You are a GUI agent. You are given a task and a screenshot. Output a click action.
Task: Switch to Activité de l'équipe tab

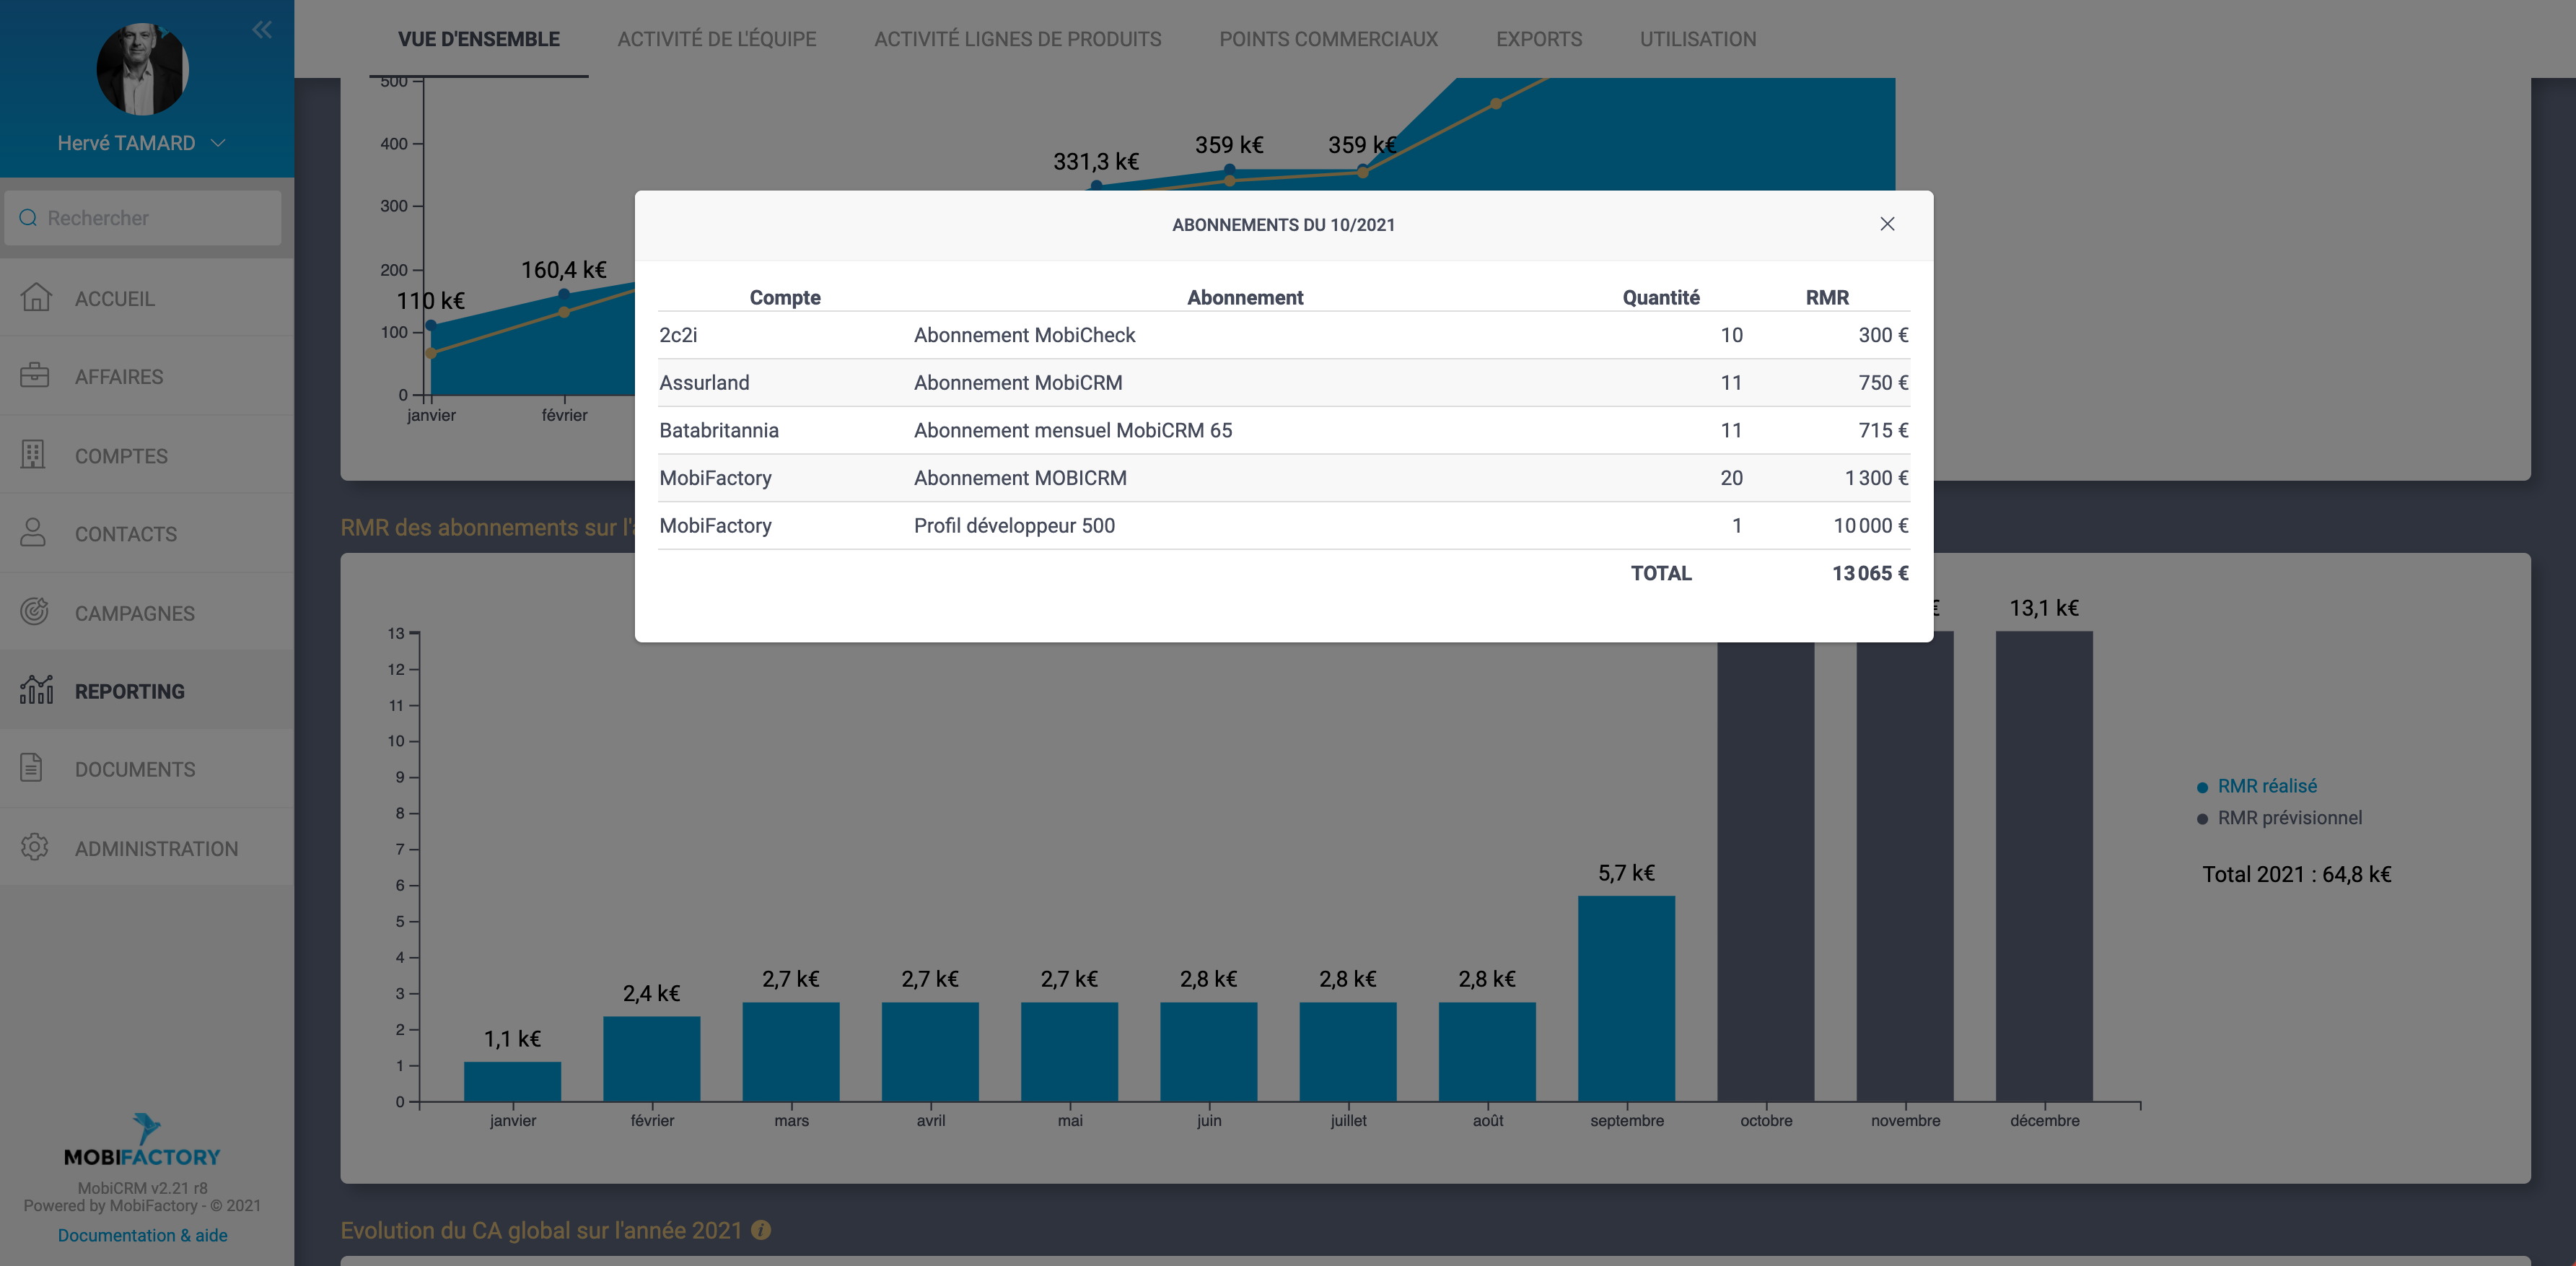(x=716, y=39)
